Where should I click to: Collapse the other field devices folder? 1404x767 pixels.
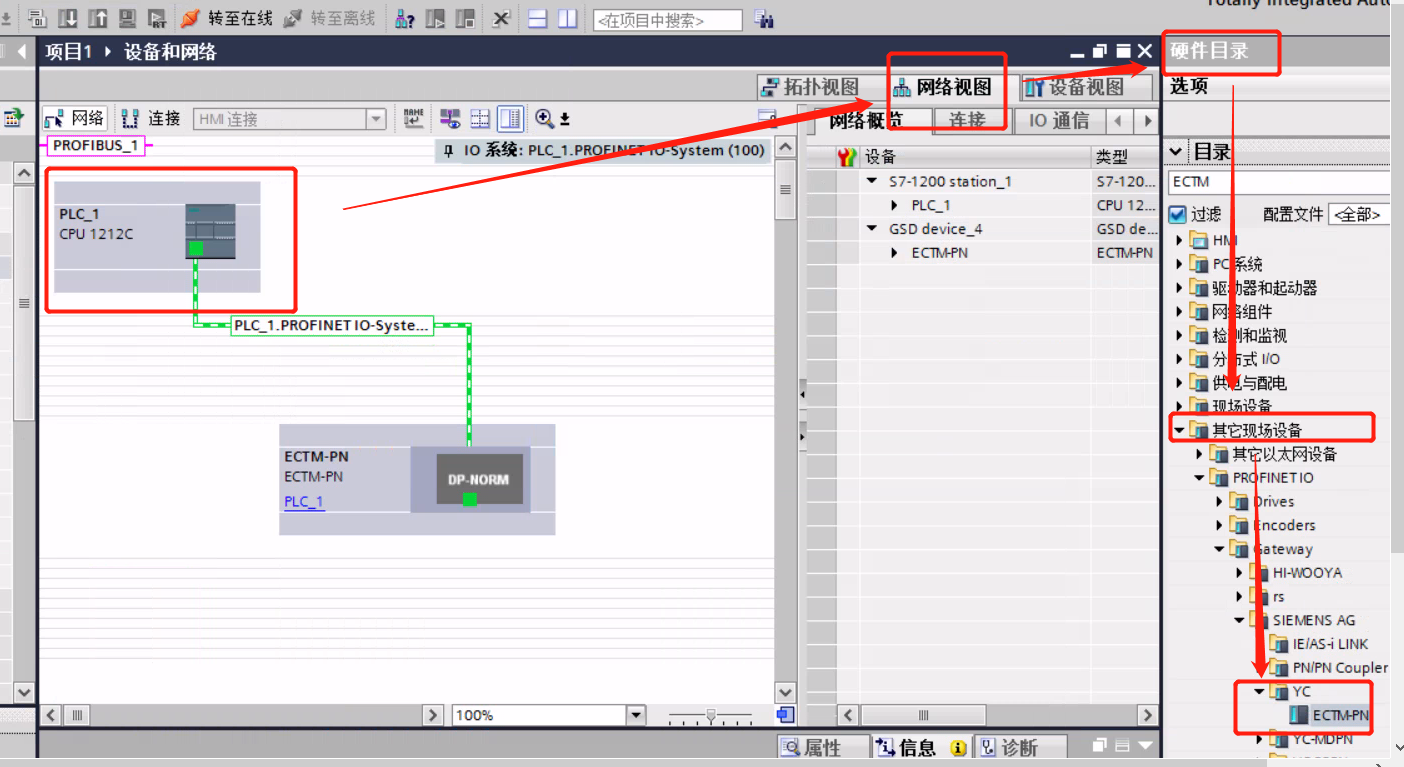click(1180, 430)
